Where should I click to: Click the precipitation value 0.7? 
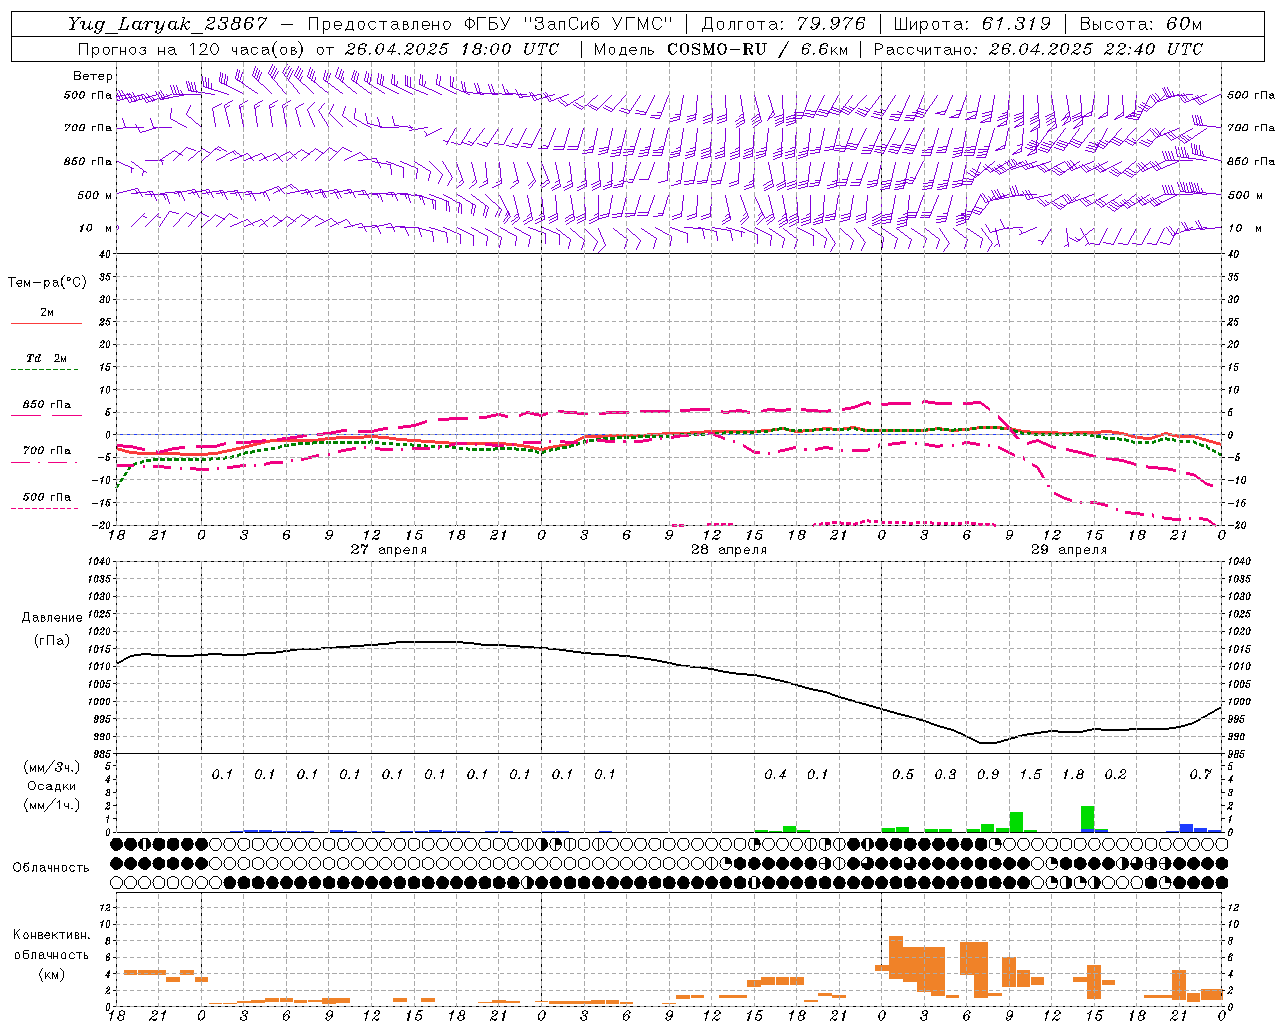pyautogui.click(x=1200, y=775)
